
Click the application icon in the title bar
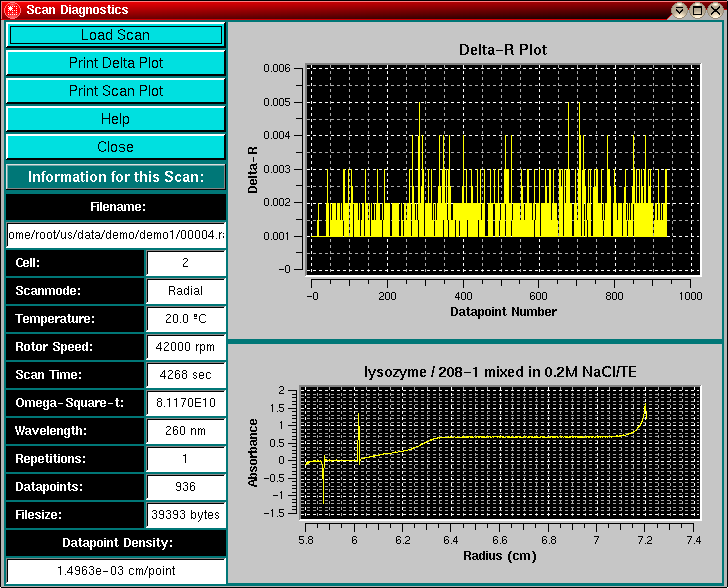tap(12, 10)
